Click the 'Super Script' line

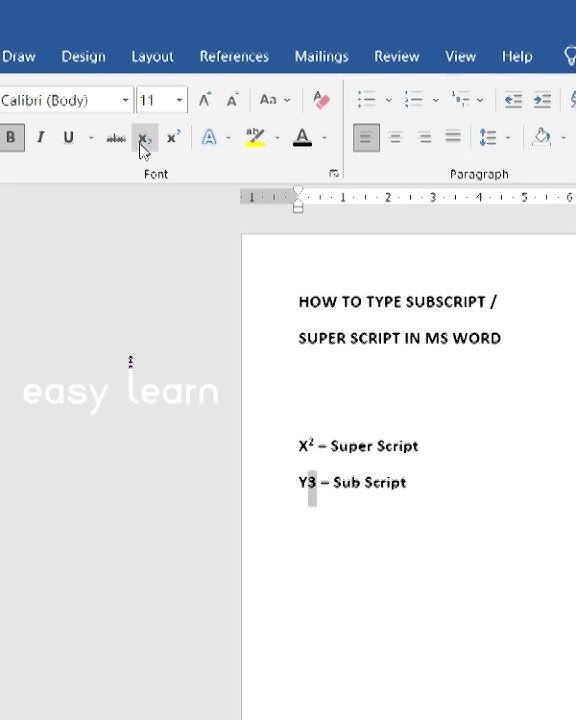[x=358, y=445]
